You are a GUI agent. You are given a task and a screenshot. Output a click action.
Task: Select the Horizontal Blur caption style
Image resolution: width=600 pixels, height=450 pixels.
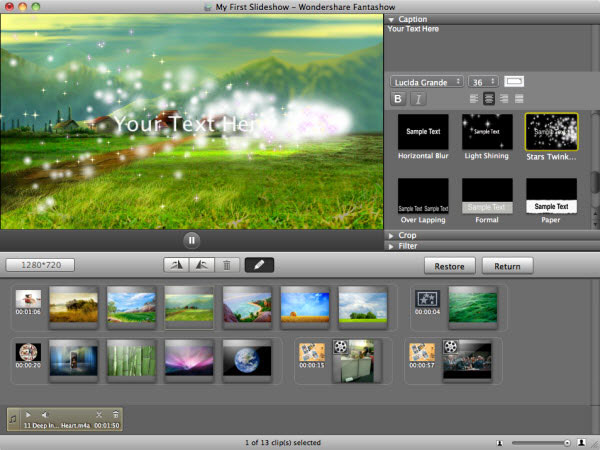point(423,132)
